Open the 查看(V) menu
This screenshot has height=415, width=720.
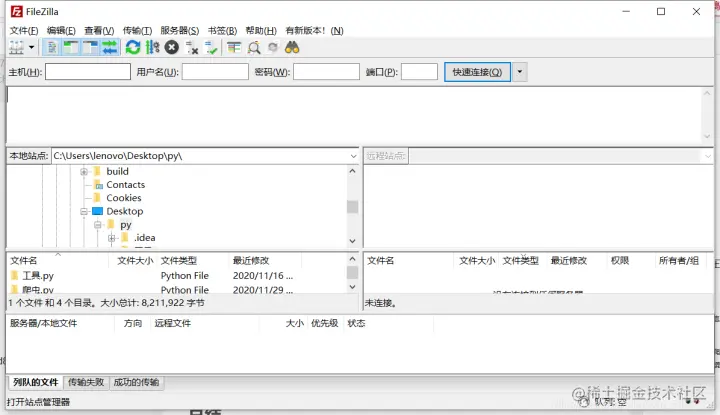tap(99, 30)
